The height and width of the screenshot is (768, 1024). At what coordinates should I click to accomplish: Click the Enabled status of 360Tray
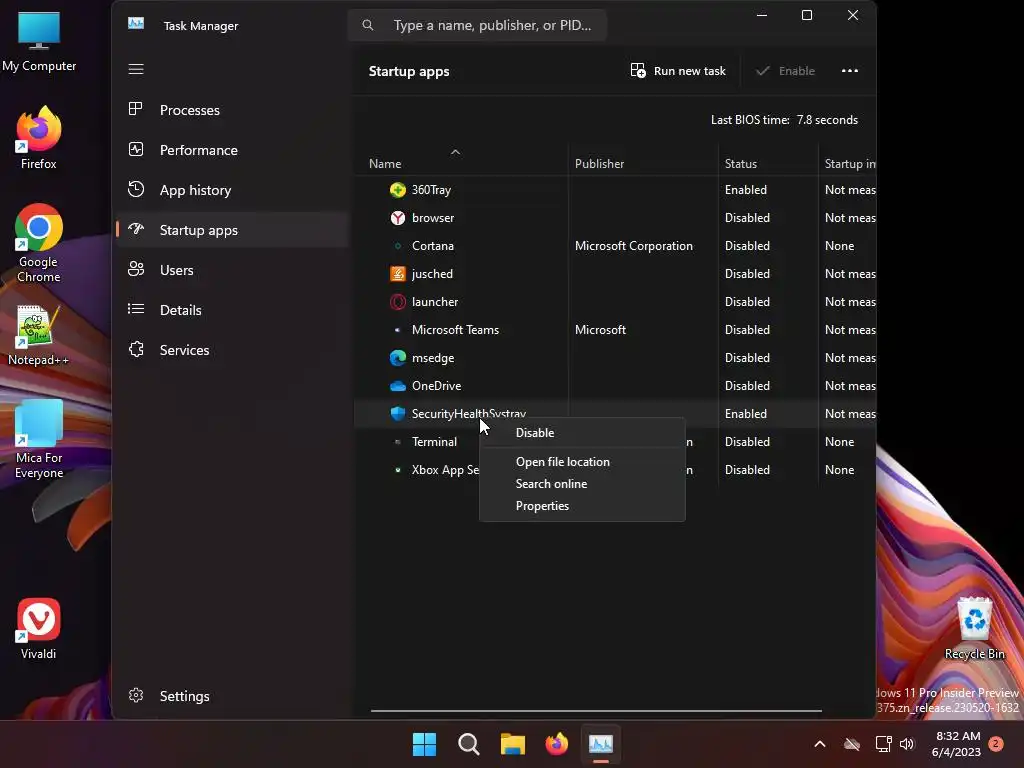(745, 190)
